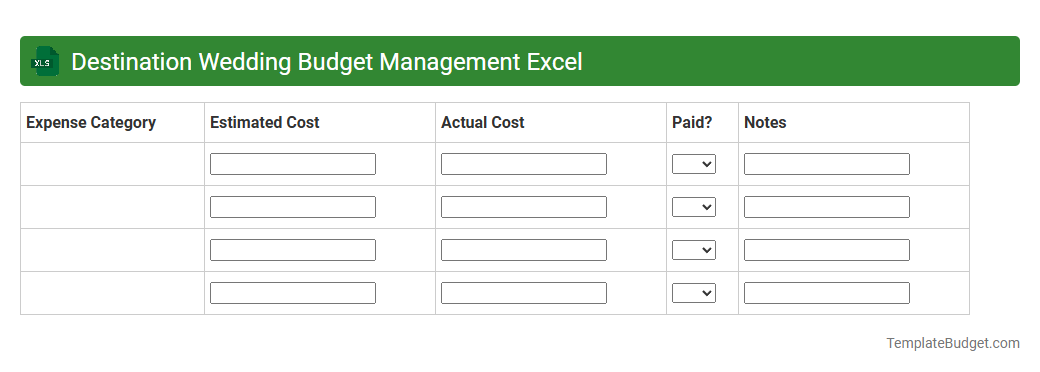
Task: Click first row Estimated Cost input field
Action: [292, 164]
